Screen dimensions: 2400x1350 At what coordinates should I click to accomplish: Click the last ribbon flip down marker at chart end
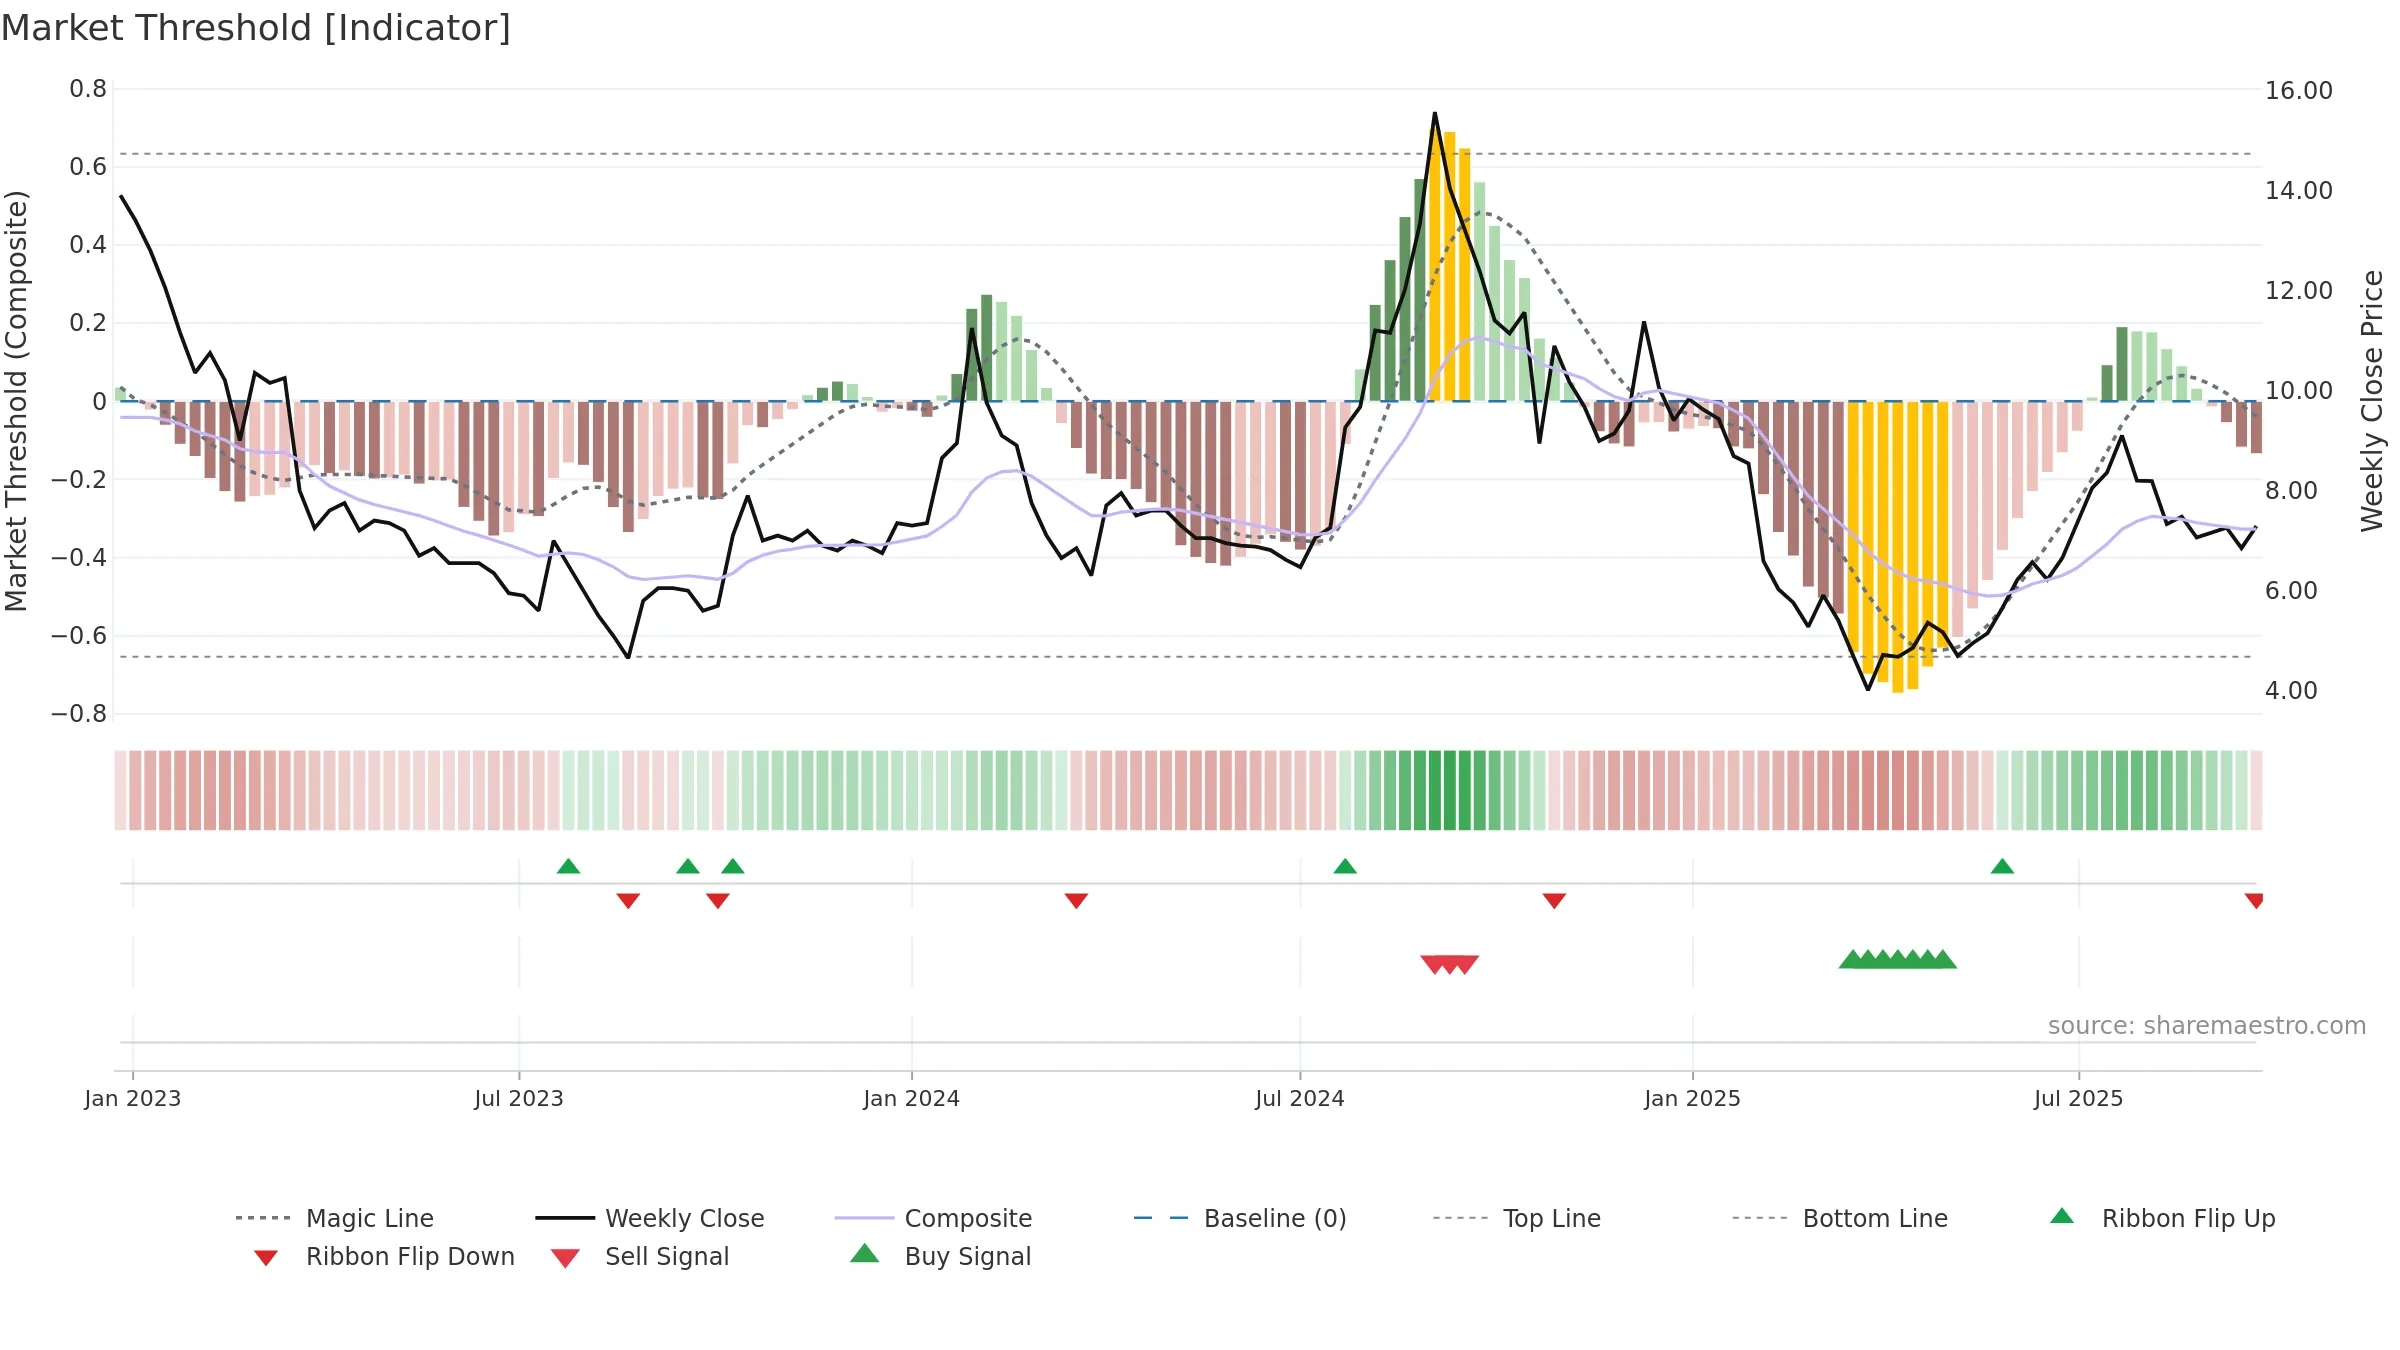click(x=2254, y=901)
